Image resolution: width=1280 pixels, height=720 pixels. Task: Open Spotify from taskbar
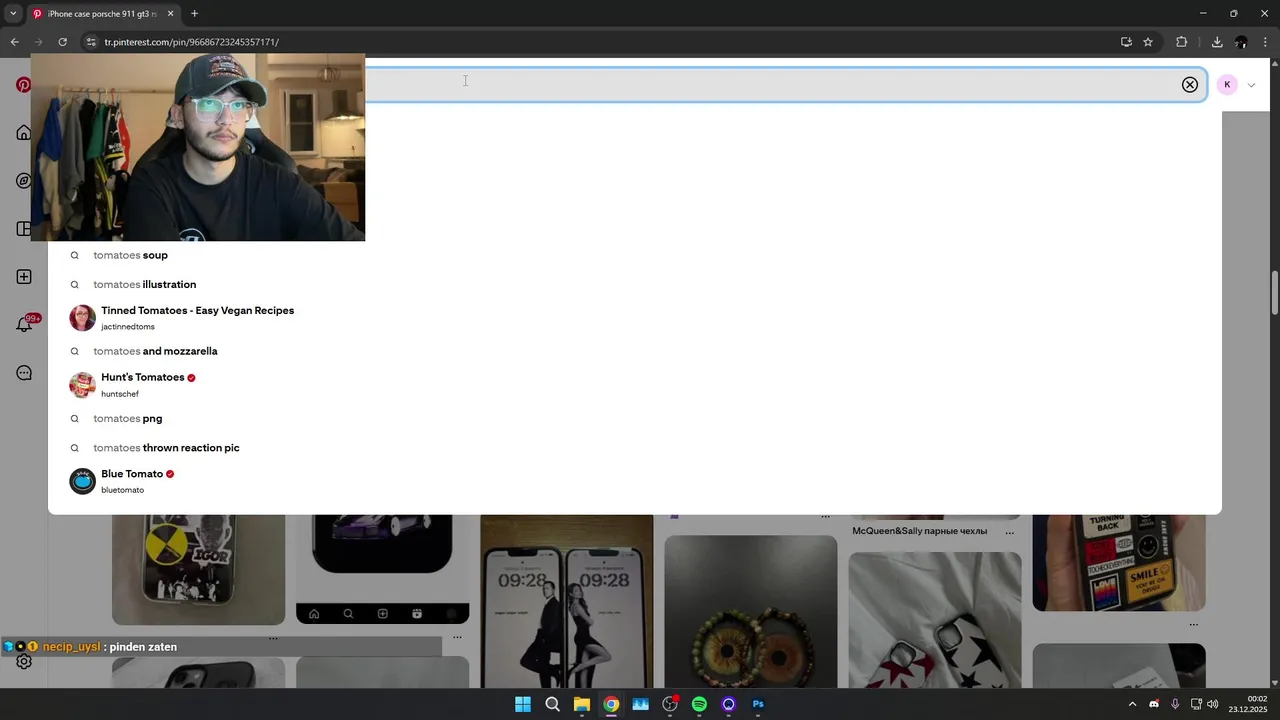tap(699, 704)
